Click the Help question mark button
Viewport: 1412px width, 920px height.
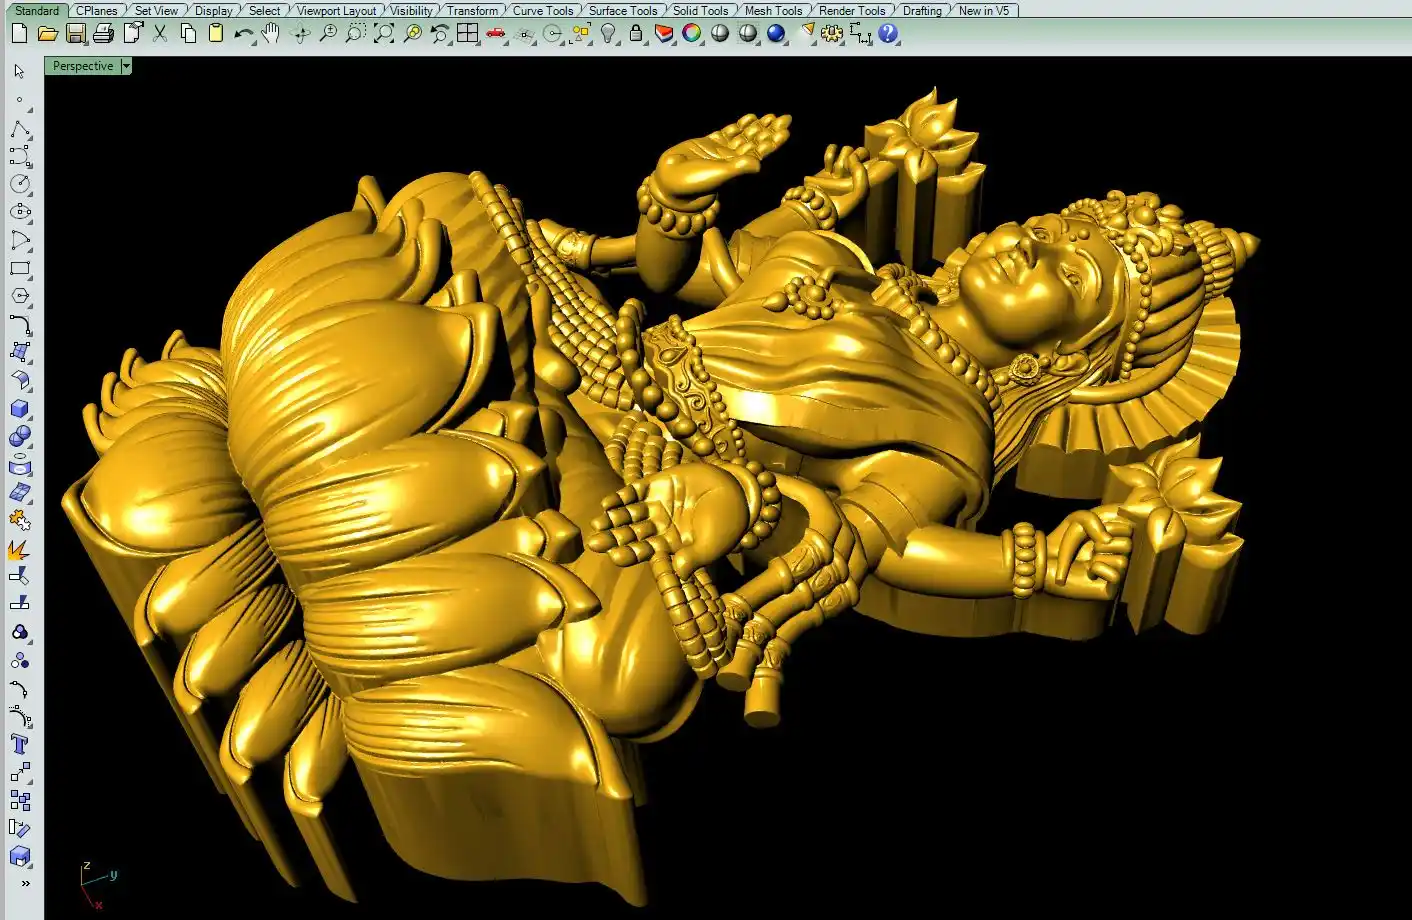tap(888, 34)
